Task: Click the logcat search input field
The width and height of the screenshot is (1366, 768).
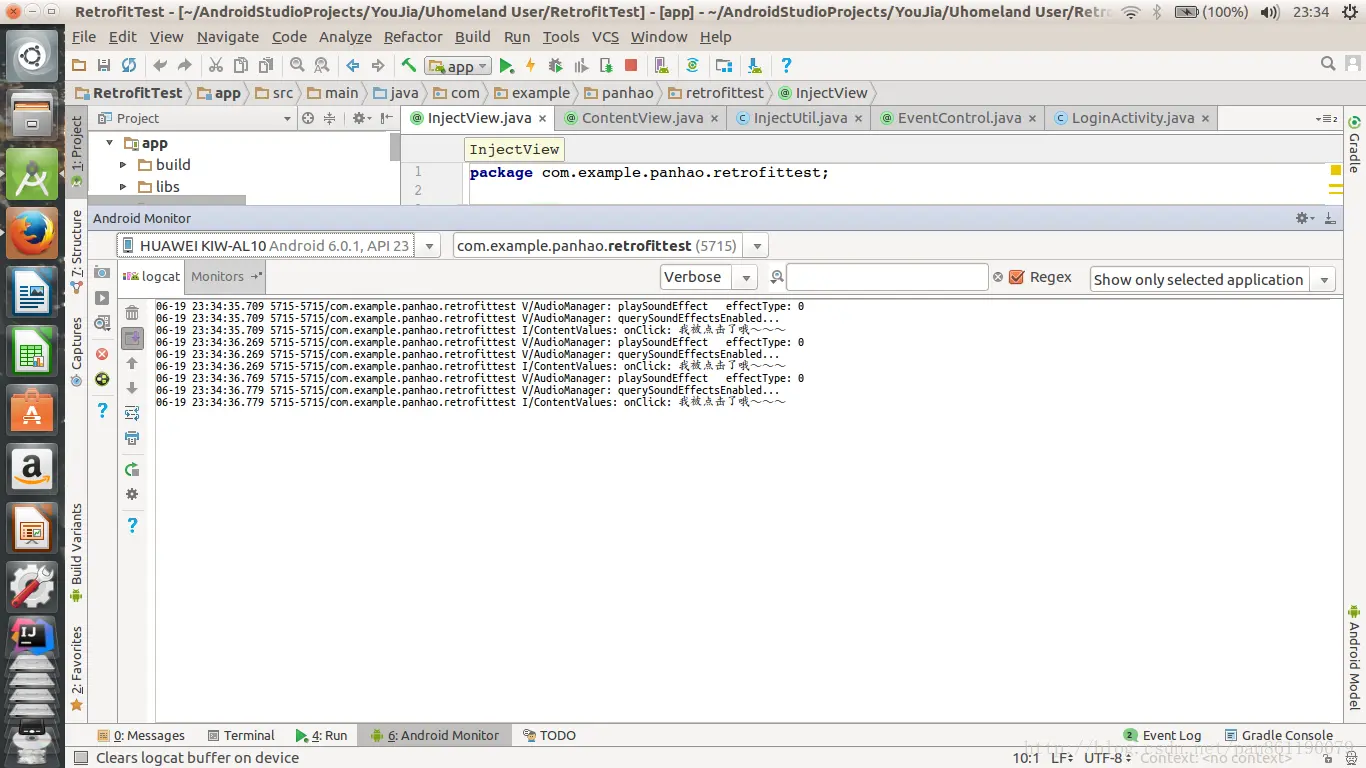Action: (x=887, y=277)
